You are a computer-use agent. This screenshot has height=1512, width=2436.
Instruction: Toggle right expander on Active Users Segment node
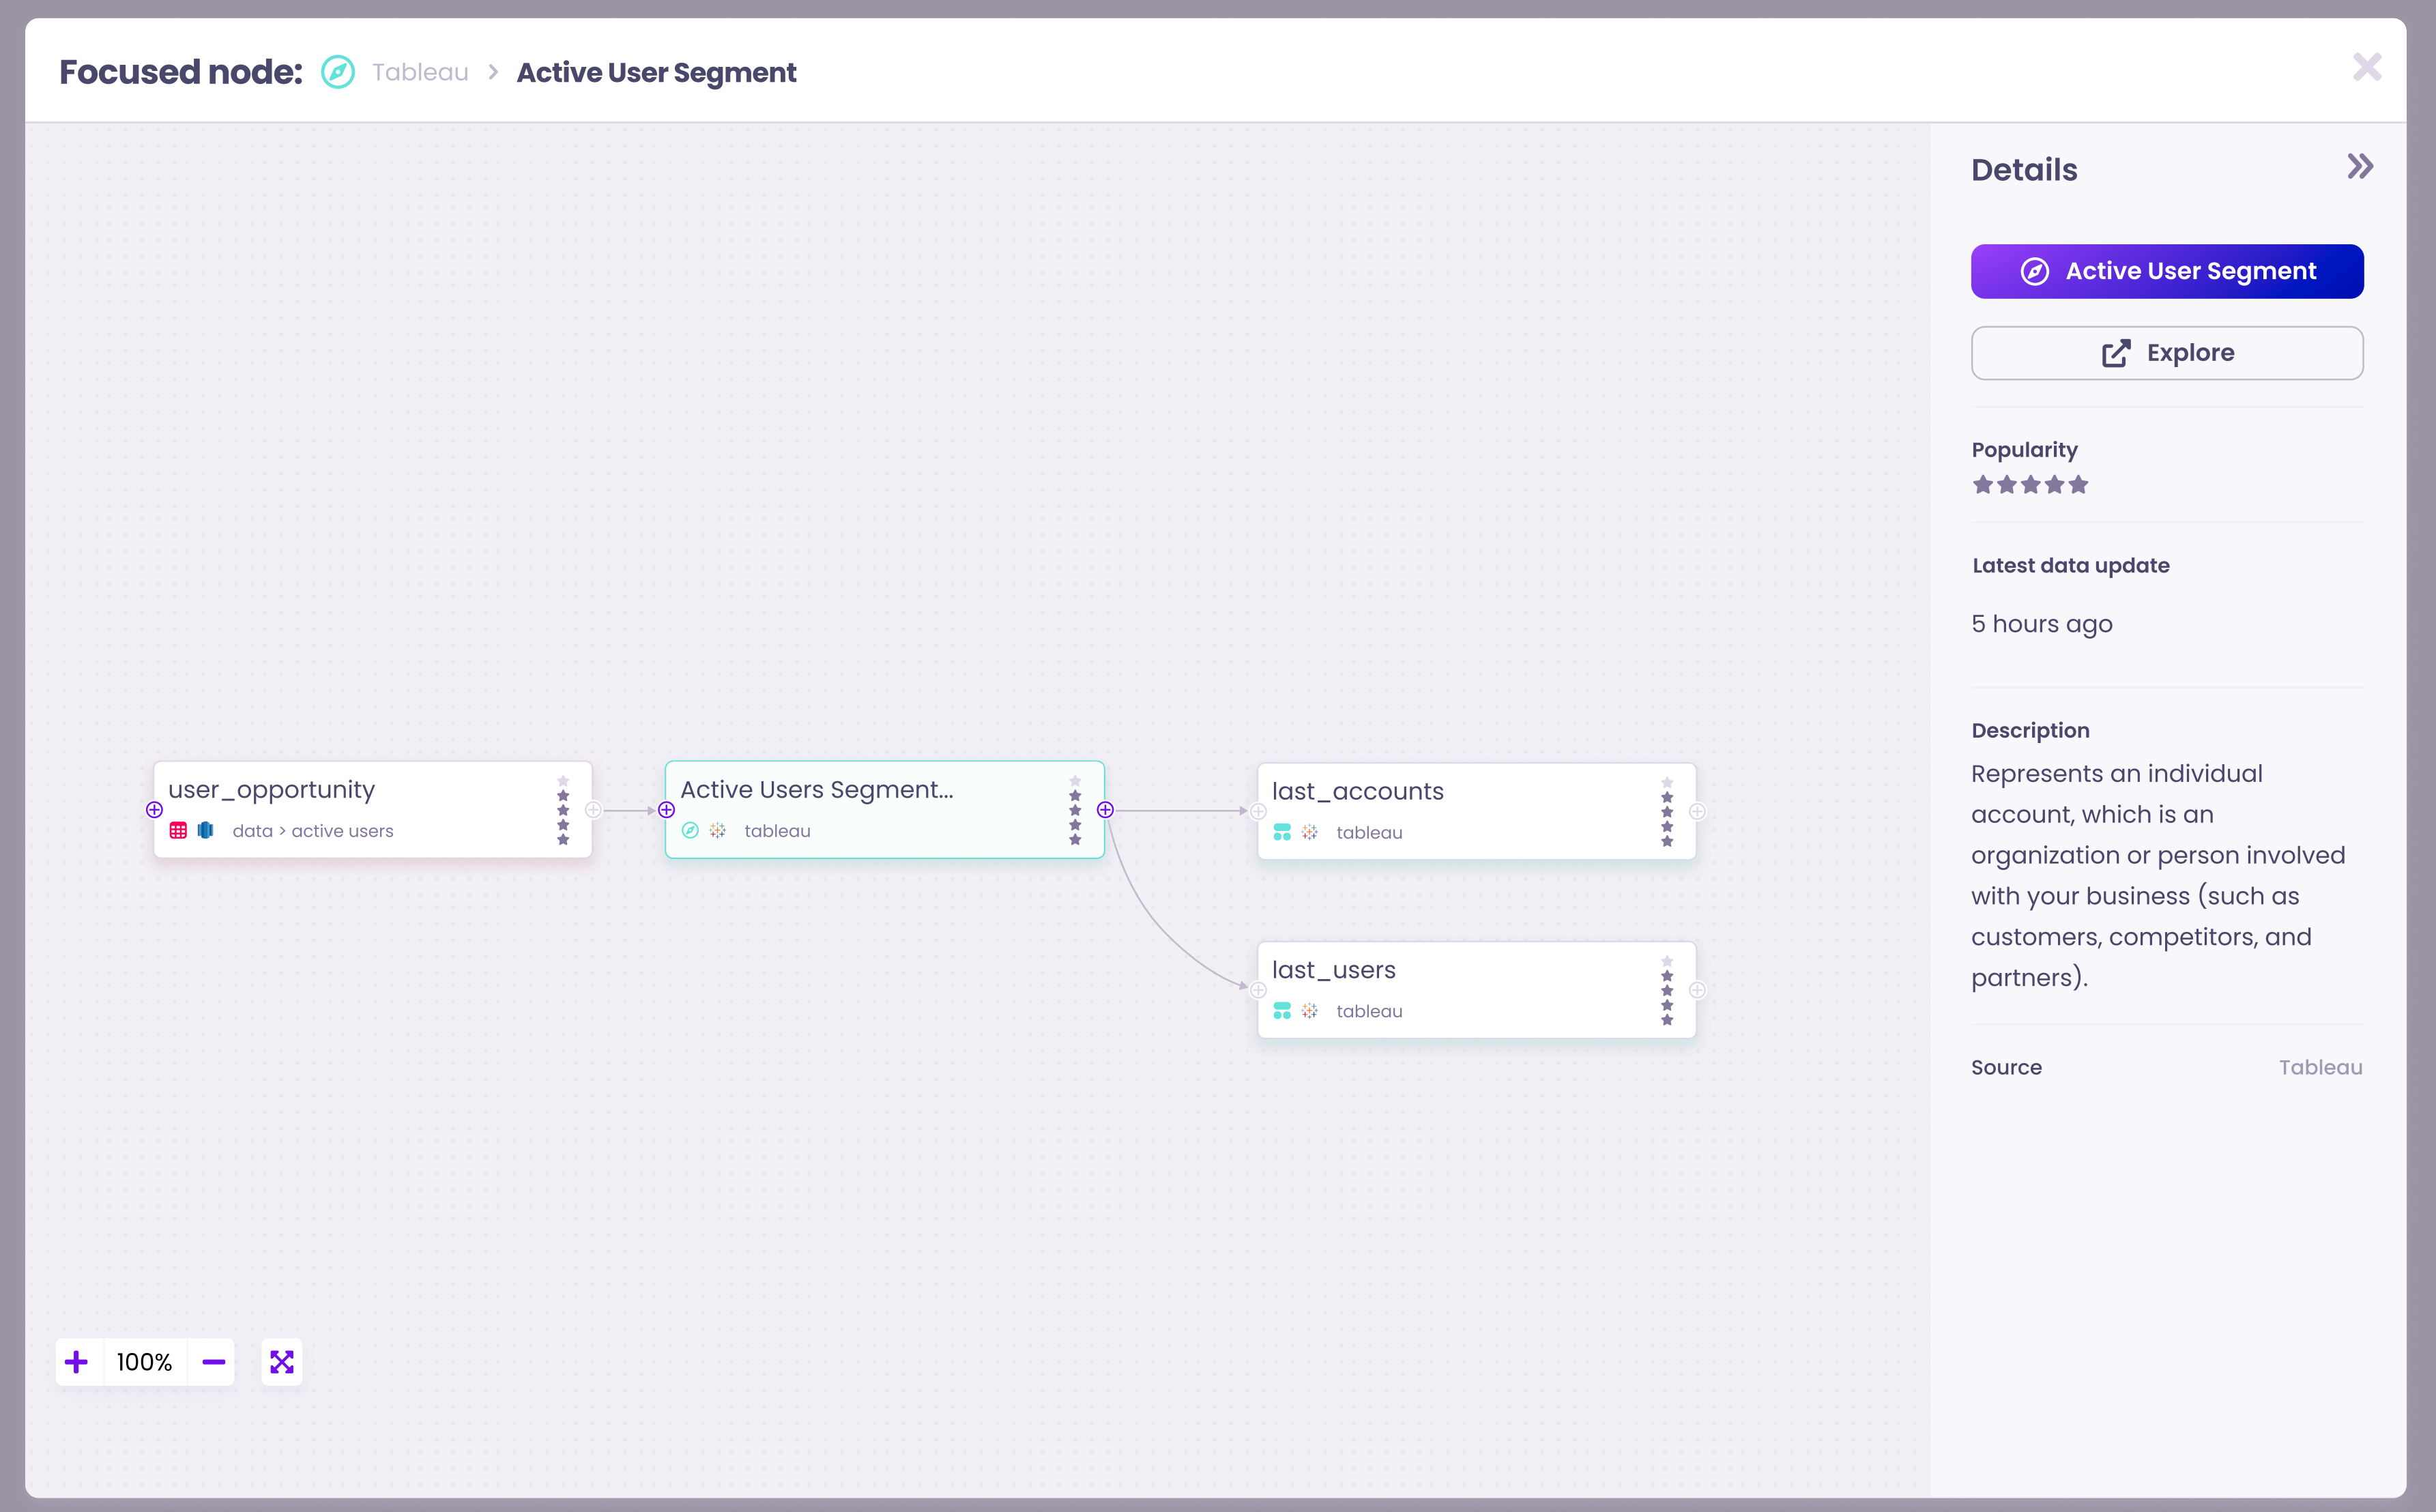pos(1105,810)
